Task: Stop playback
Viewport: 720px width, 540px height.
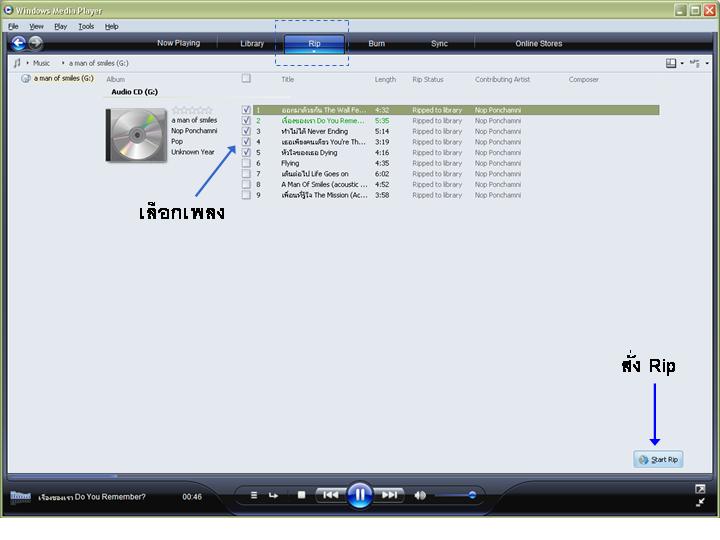Action: [301, 495]
